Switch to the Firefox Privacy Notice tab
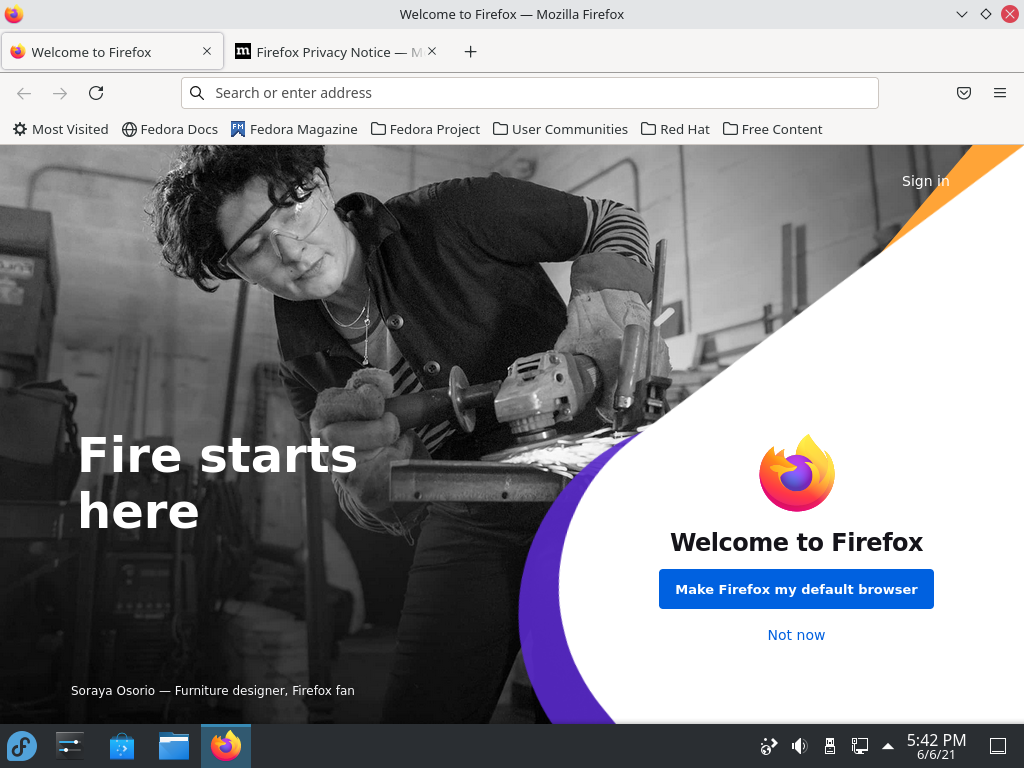This screenshot has height=768, width=1024. click(336, 52)
